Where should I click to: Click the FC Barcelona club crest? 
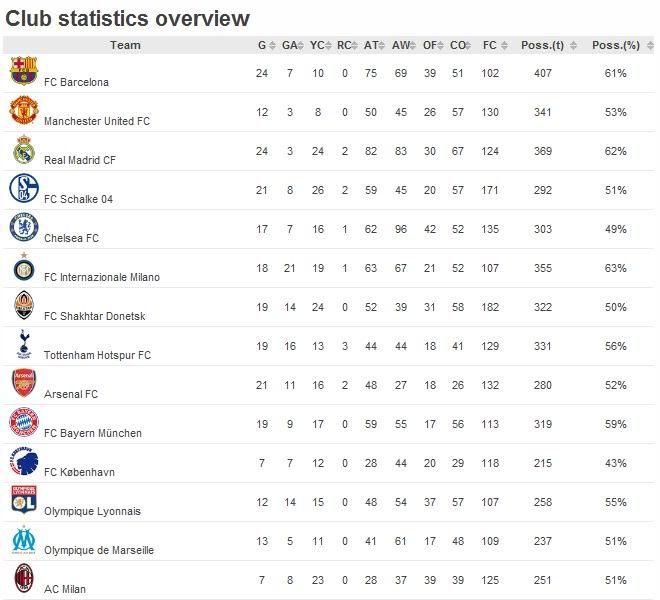coord(23,71)
